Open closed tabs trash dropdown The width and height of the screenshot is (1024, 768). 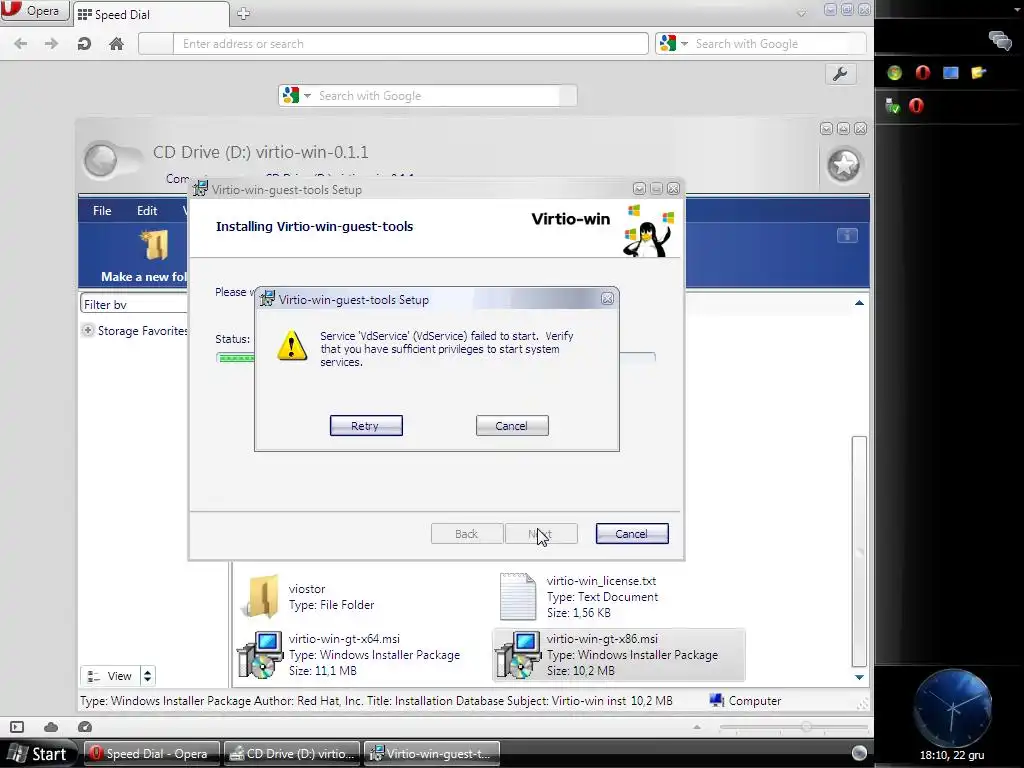point(801,12)
